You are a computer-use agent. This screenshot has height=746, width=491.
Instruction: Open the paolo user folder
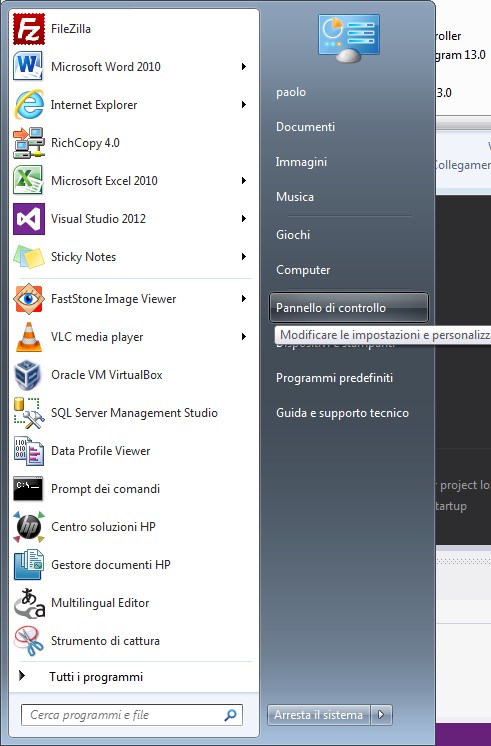(x=291, y=92)
